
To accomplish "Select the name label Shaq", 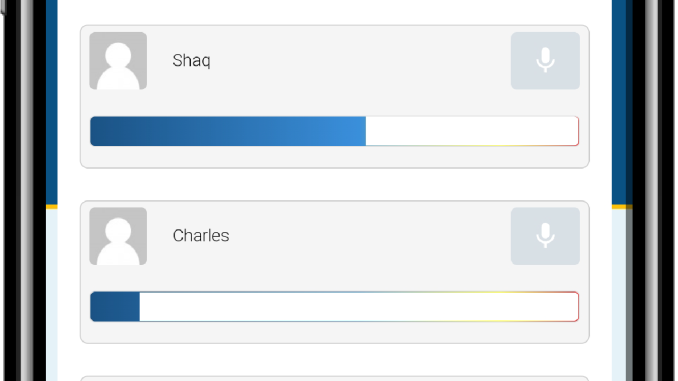I will click(x=192, y=61).
